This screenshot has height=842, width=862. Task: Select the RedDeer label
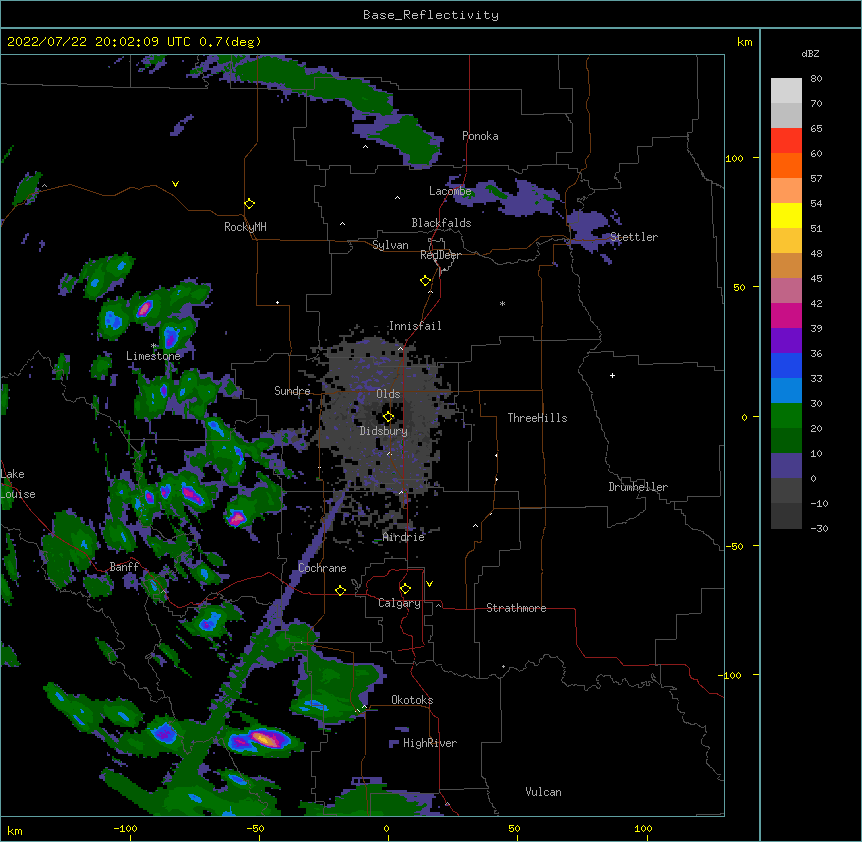[440, 255]
